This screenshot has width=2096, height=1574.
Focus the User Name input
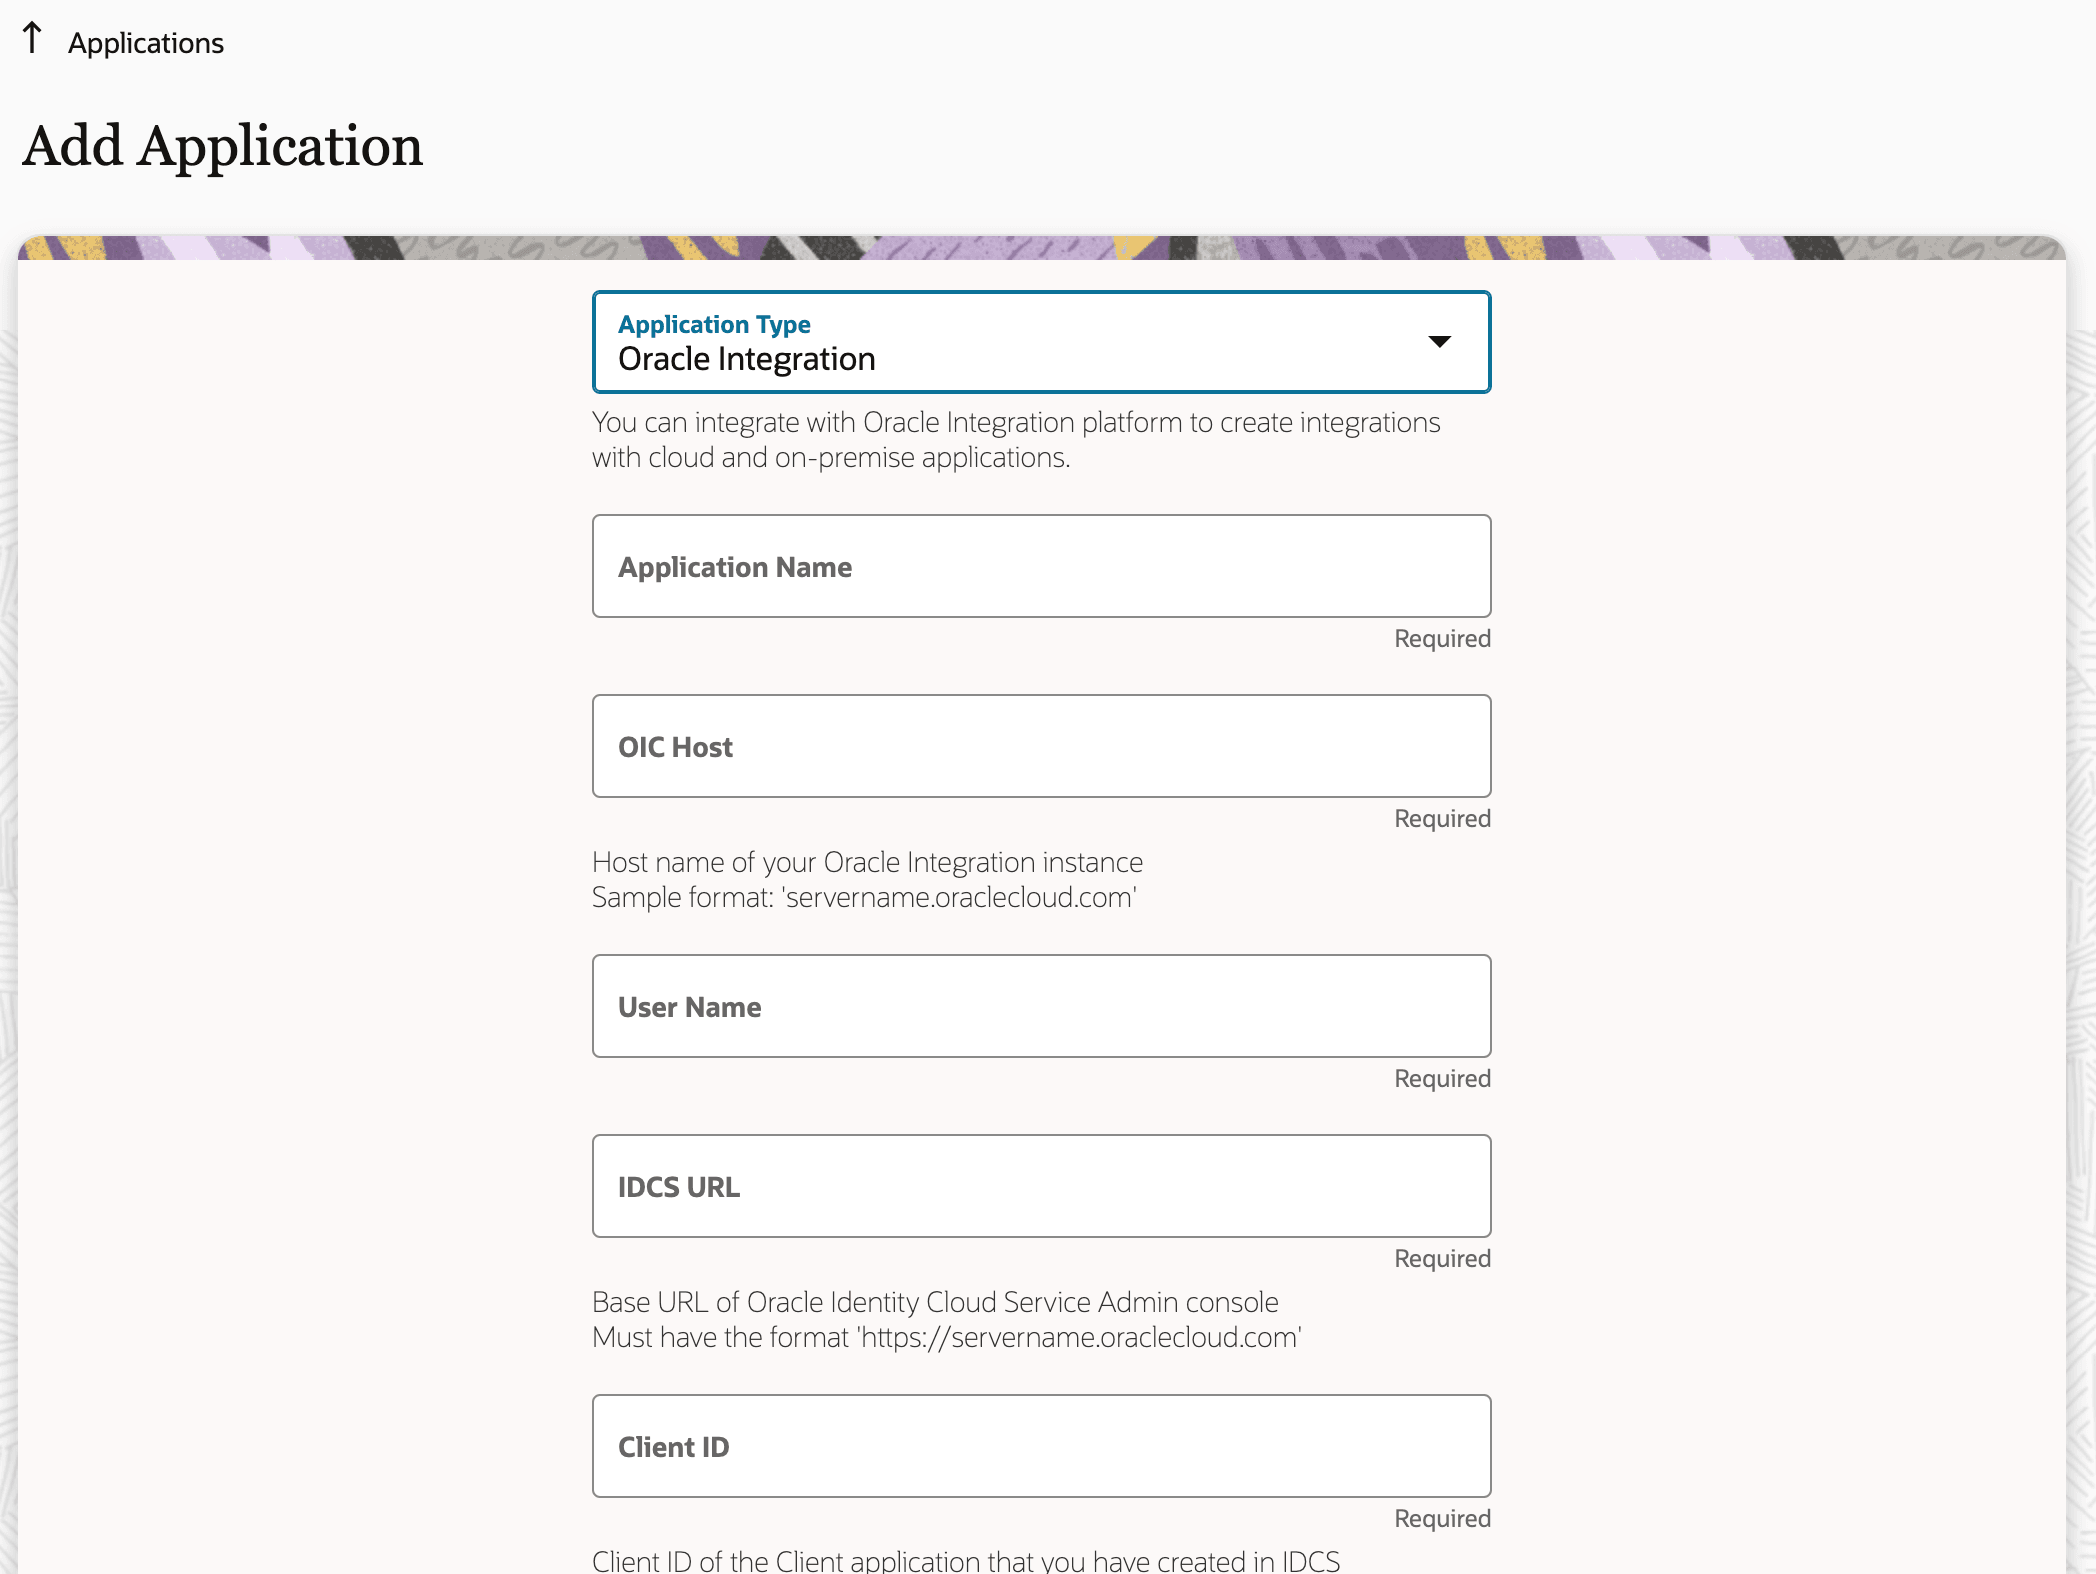tap(1040, 1006)
